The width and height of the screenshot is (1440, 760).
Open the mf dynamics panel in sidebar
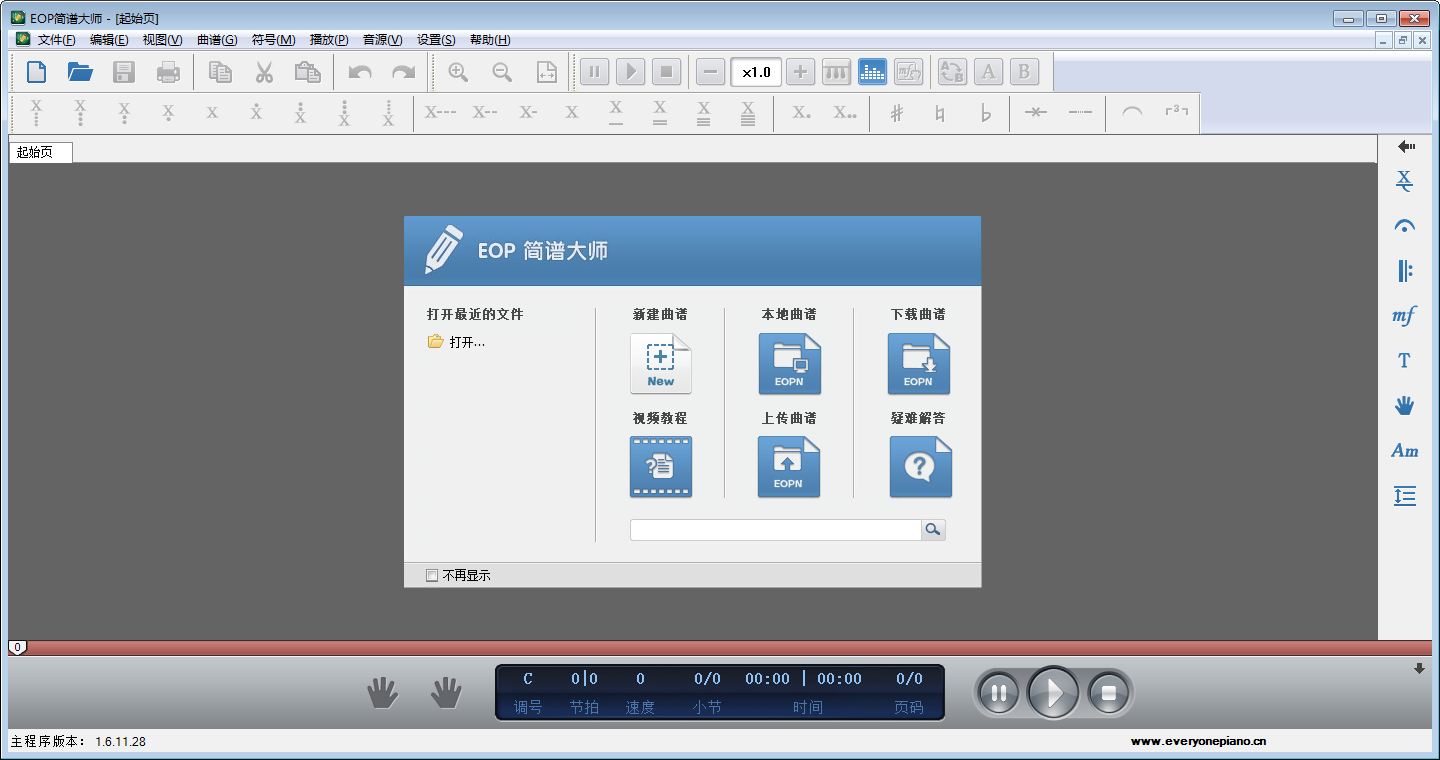1405,315
